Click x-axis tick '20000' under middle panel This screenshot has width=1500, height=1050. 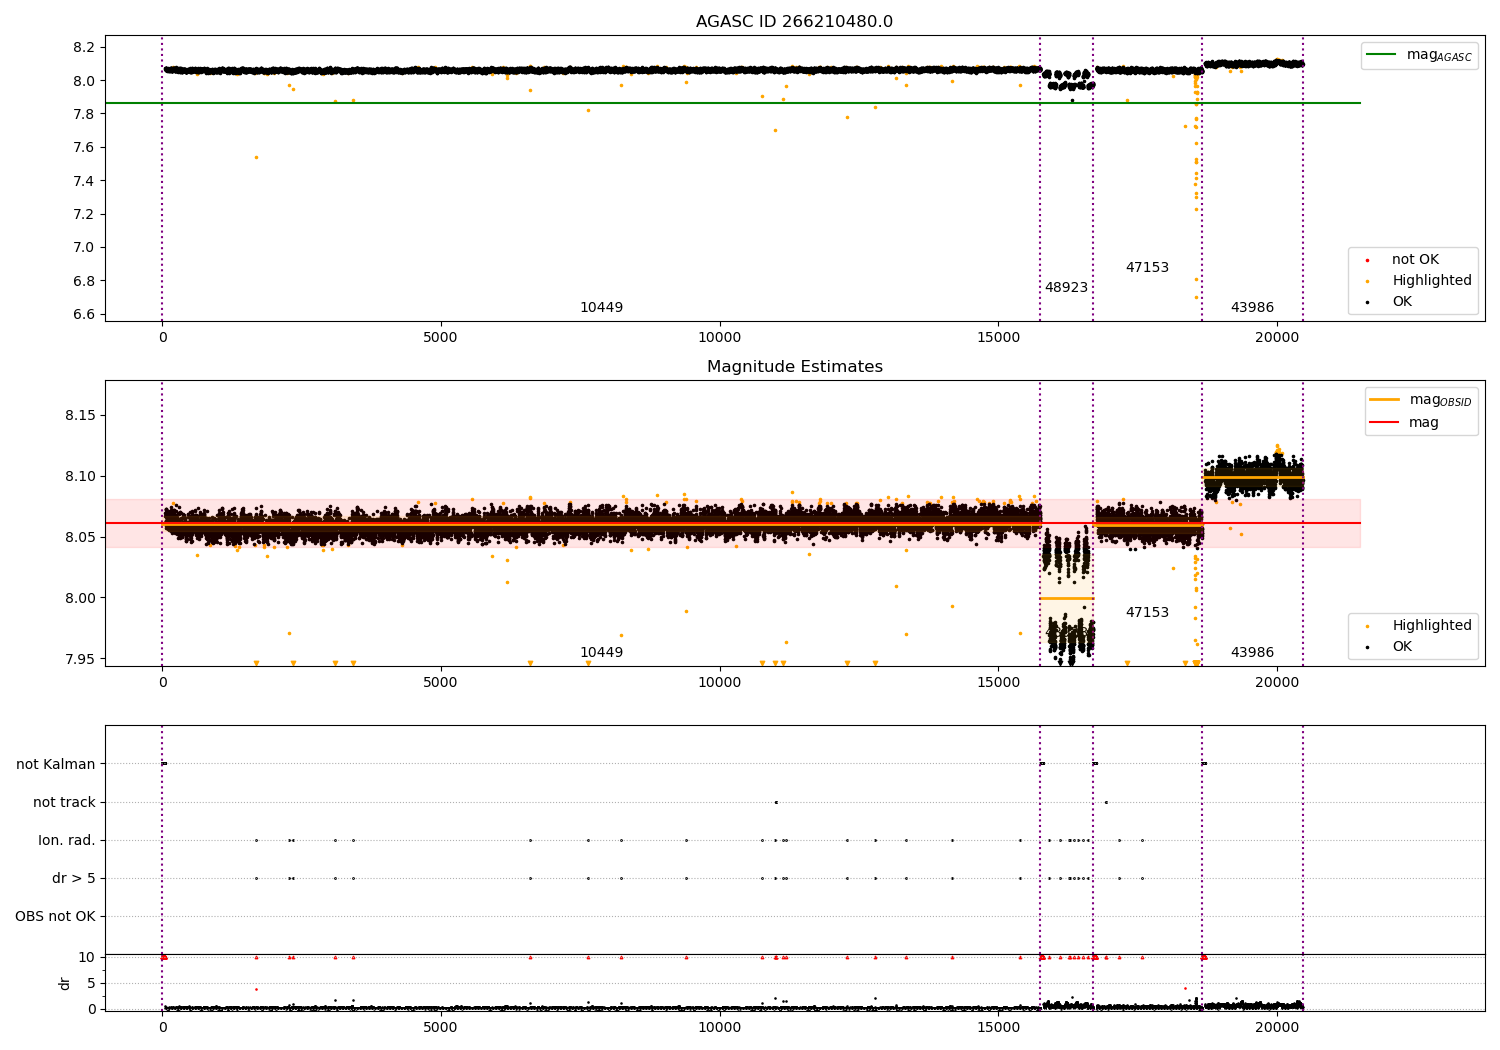(1277, 683)
